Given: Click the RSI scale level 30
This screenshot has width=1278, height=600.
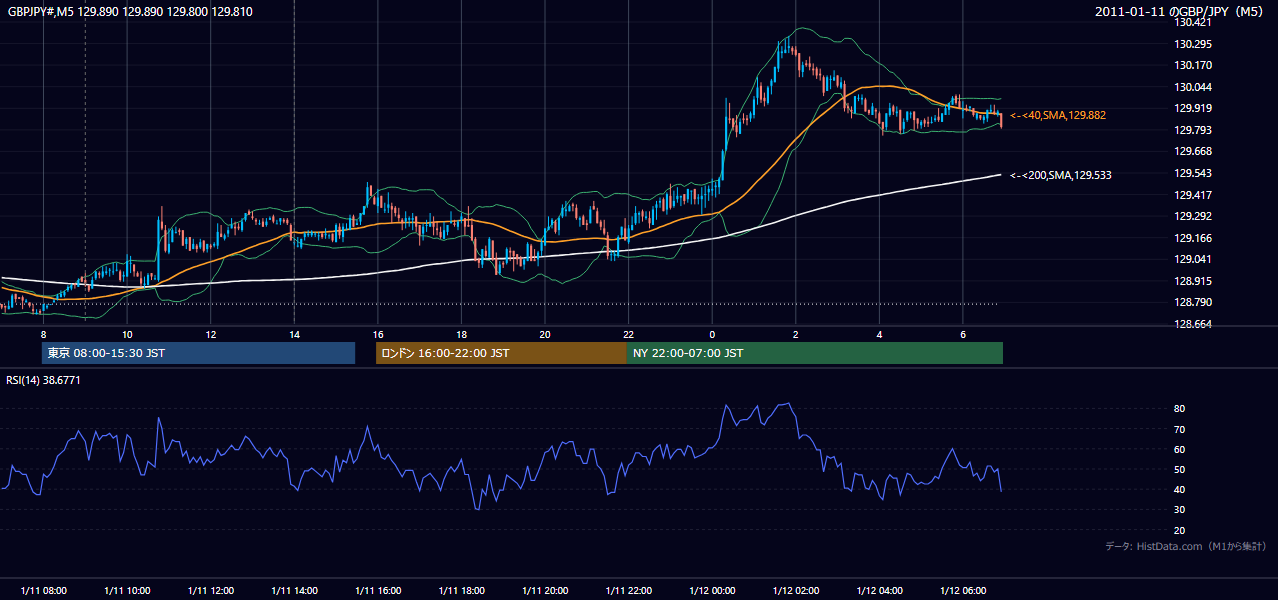Looking at the screenshot, I should [x=1180, y=510].
